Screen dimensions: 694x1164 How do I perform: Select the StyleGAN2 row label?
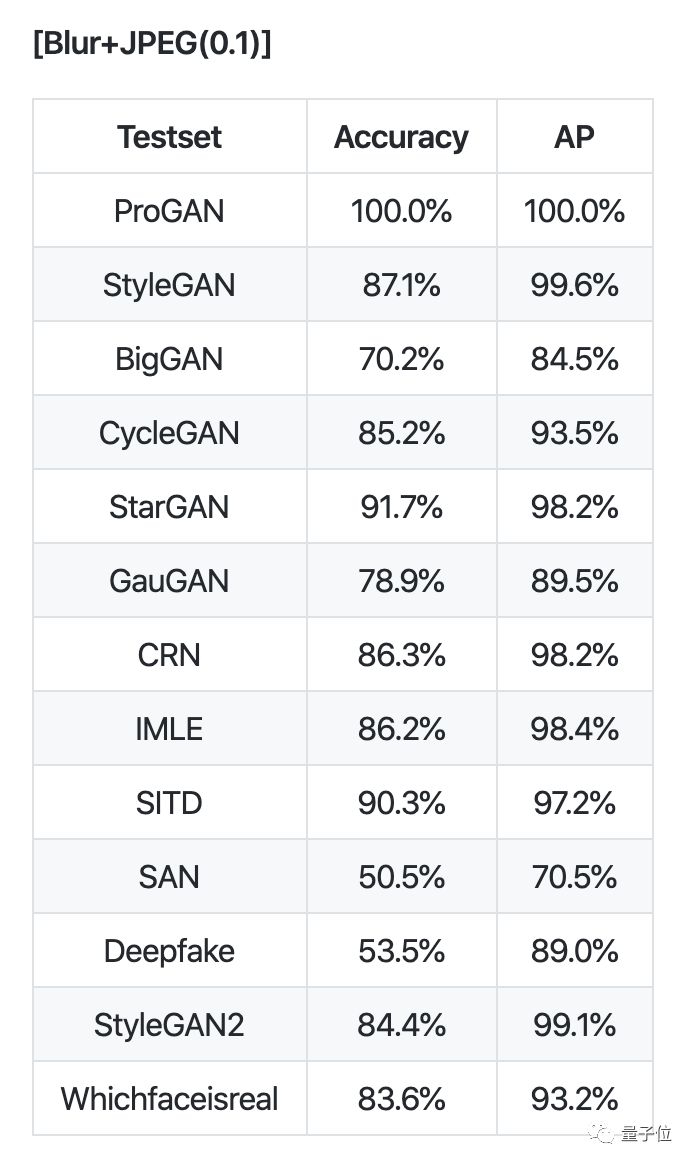pos(170,1025)
